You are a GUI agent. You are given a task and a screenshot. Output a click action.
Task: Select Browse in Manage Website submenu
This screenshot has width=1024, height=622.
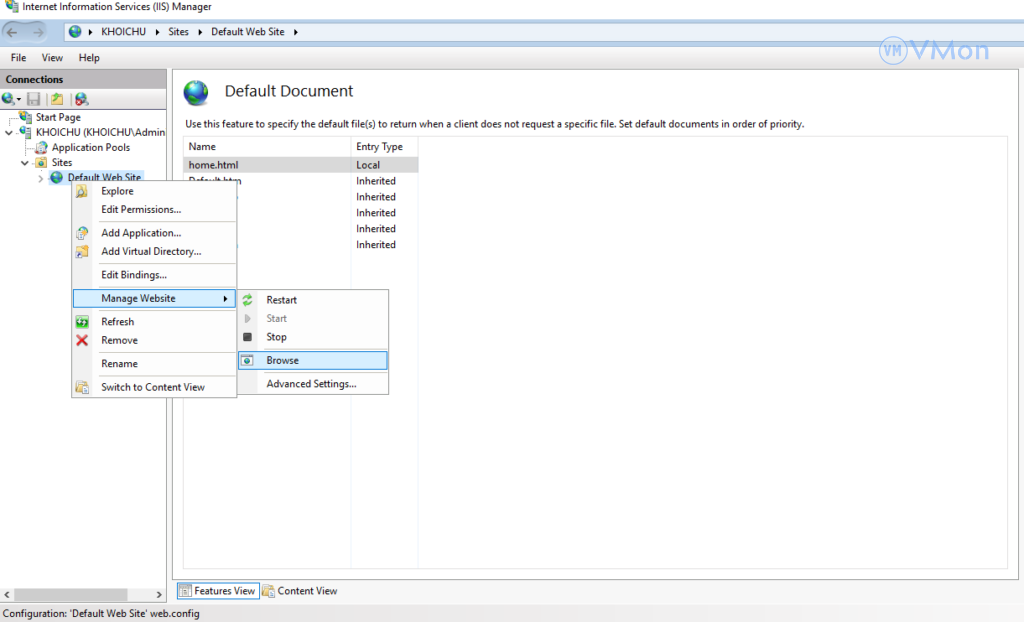pos(282,360)
